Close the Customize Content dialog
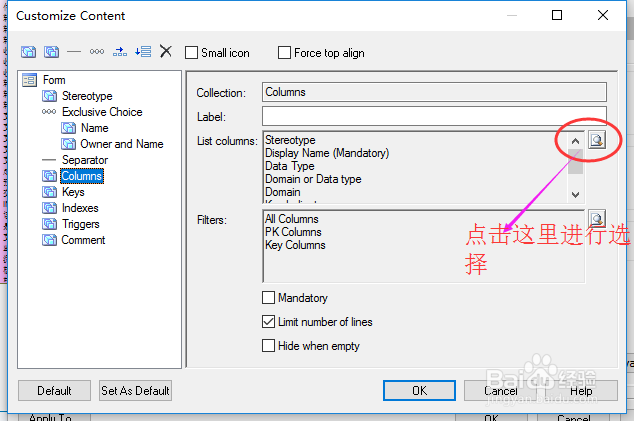 click(x=603, y=15)
